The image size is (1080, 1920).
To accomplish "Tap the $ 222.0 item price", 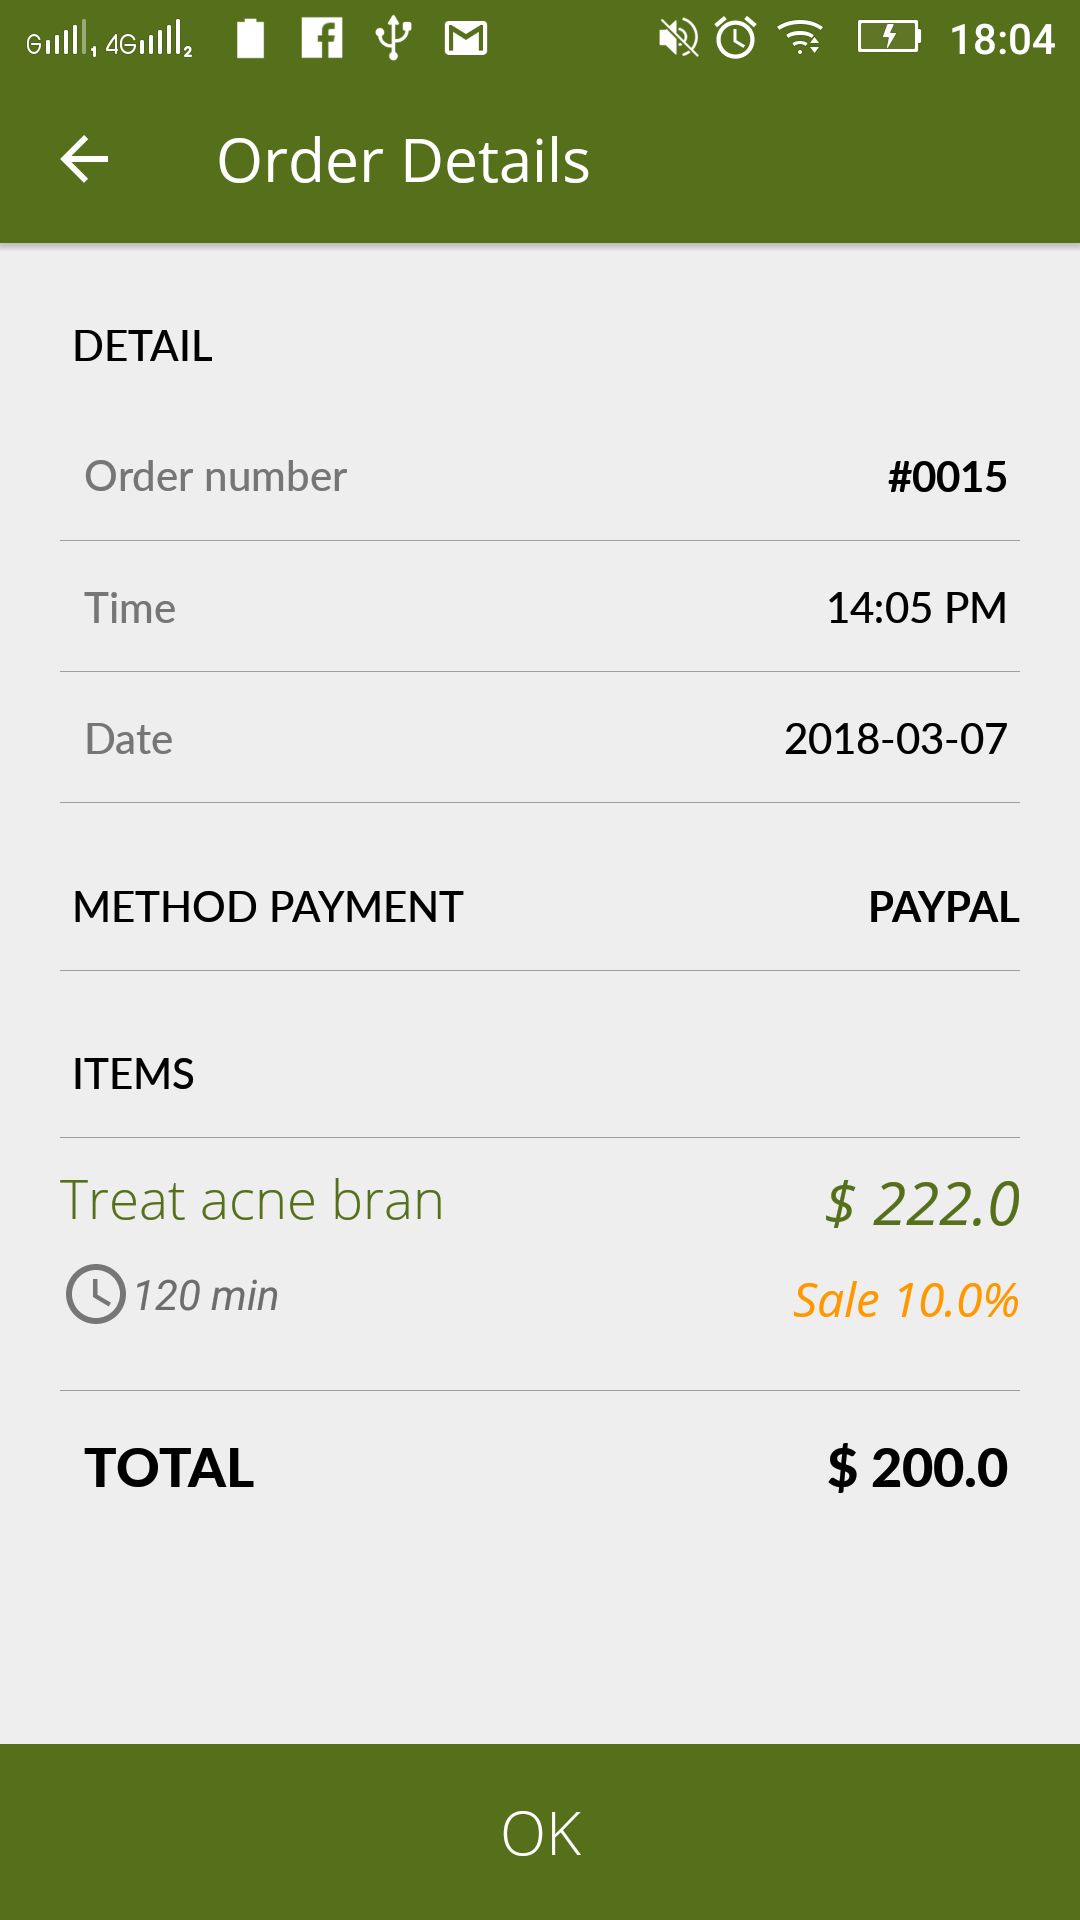I will pyautogui.click(x=922, y=1203).
